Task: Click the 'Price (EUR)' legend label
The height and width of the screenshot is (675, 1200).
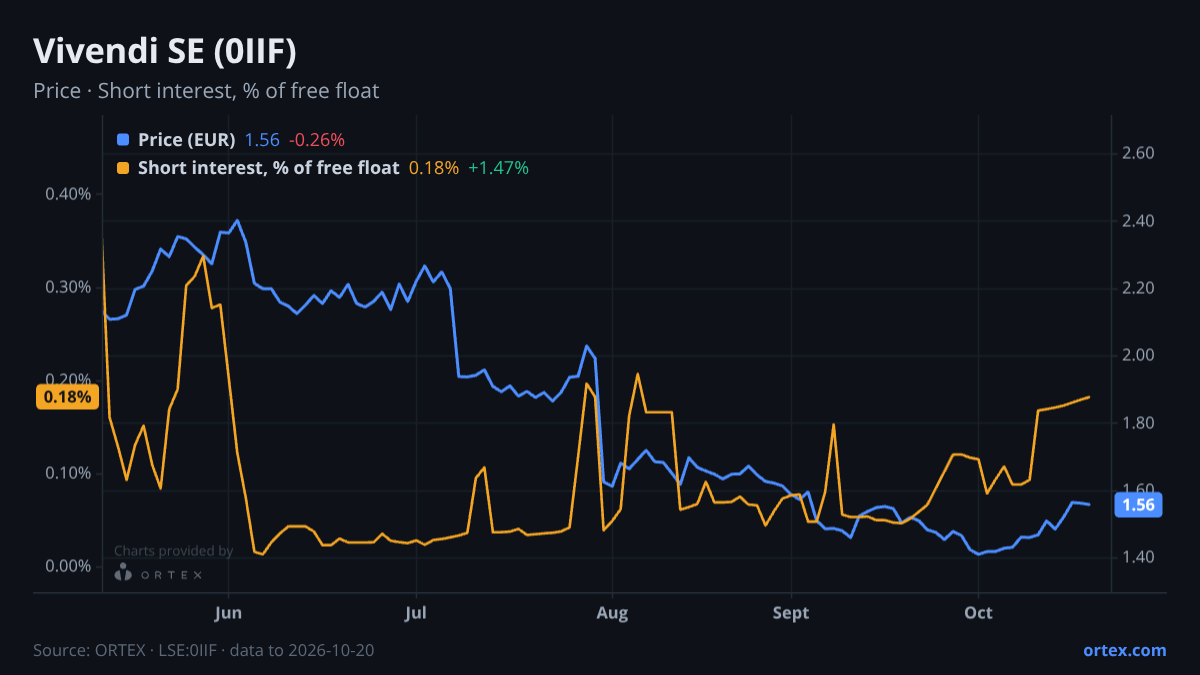Action: [186, 140]
